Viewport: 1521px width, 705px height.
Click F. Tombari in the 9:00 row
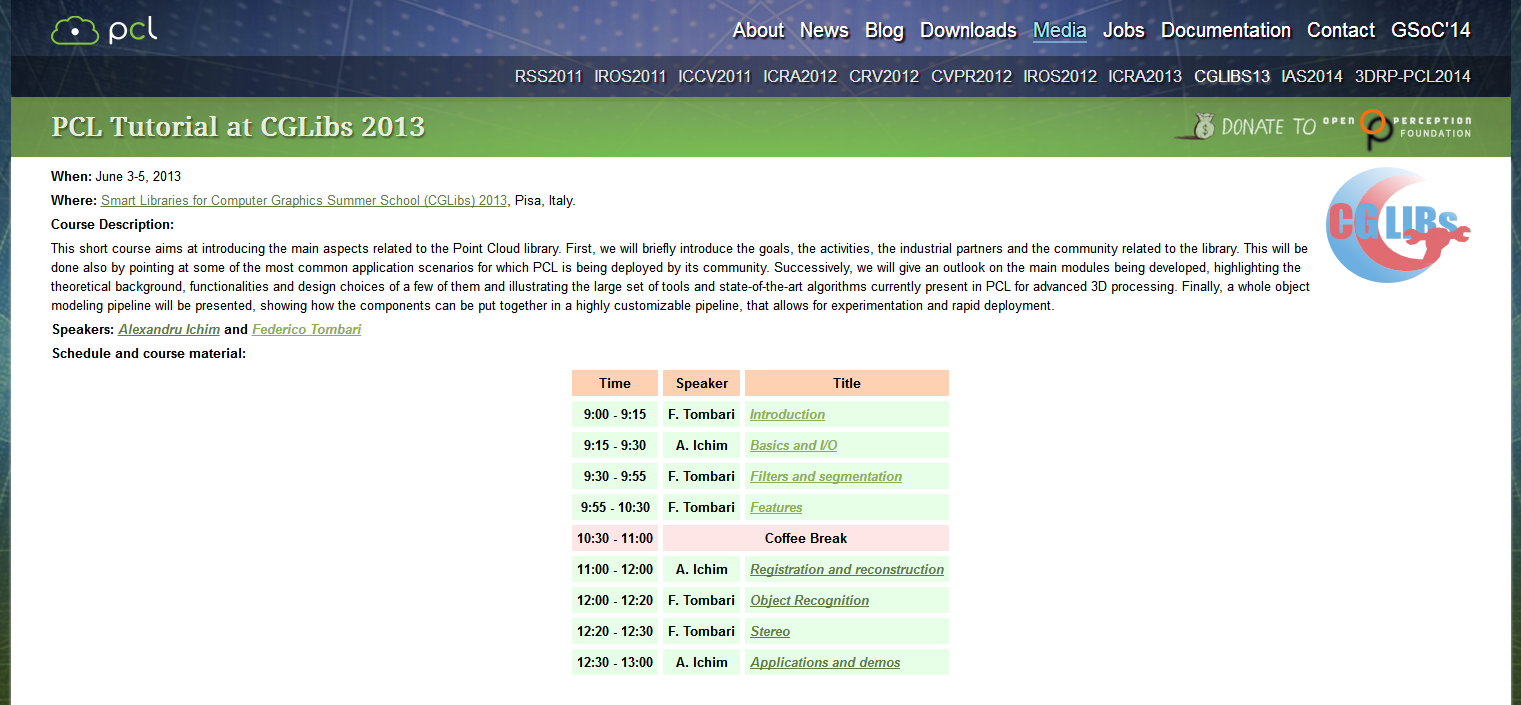[x=701, y=414]
